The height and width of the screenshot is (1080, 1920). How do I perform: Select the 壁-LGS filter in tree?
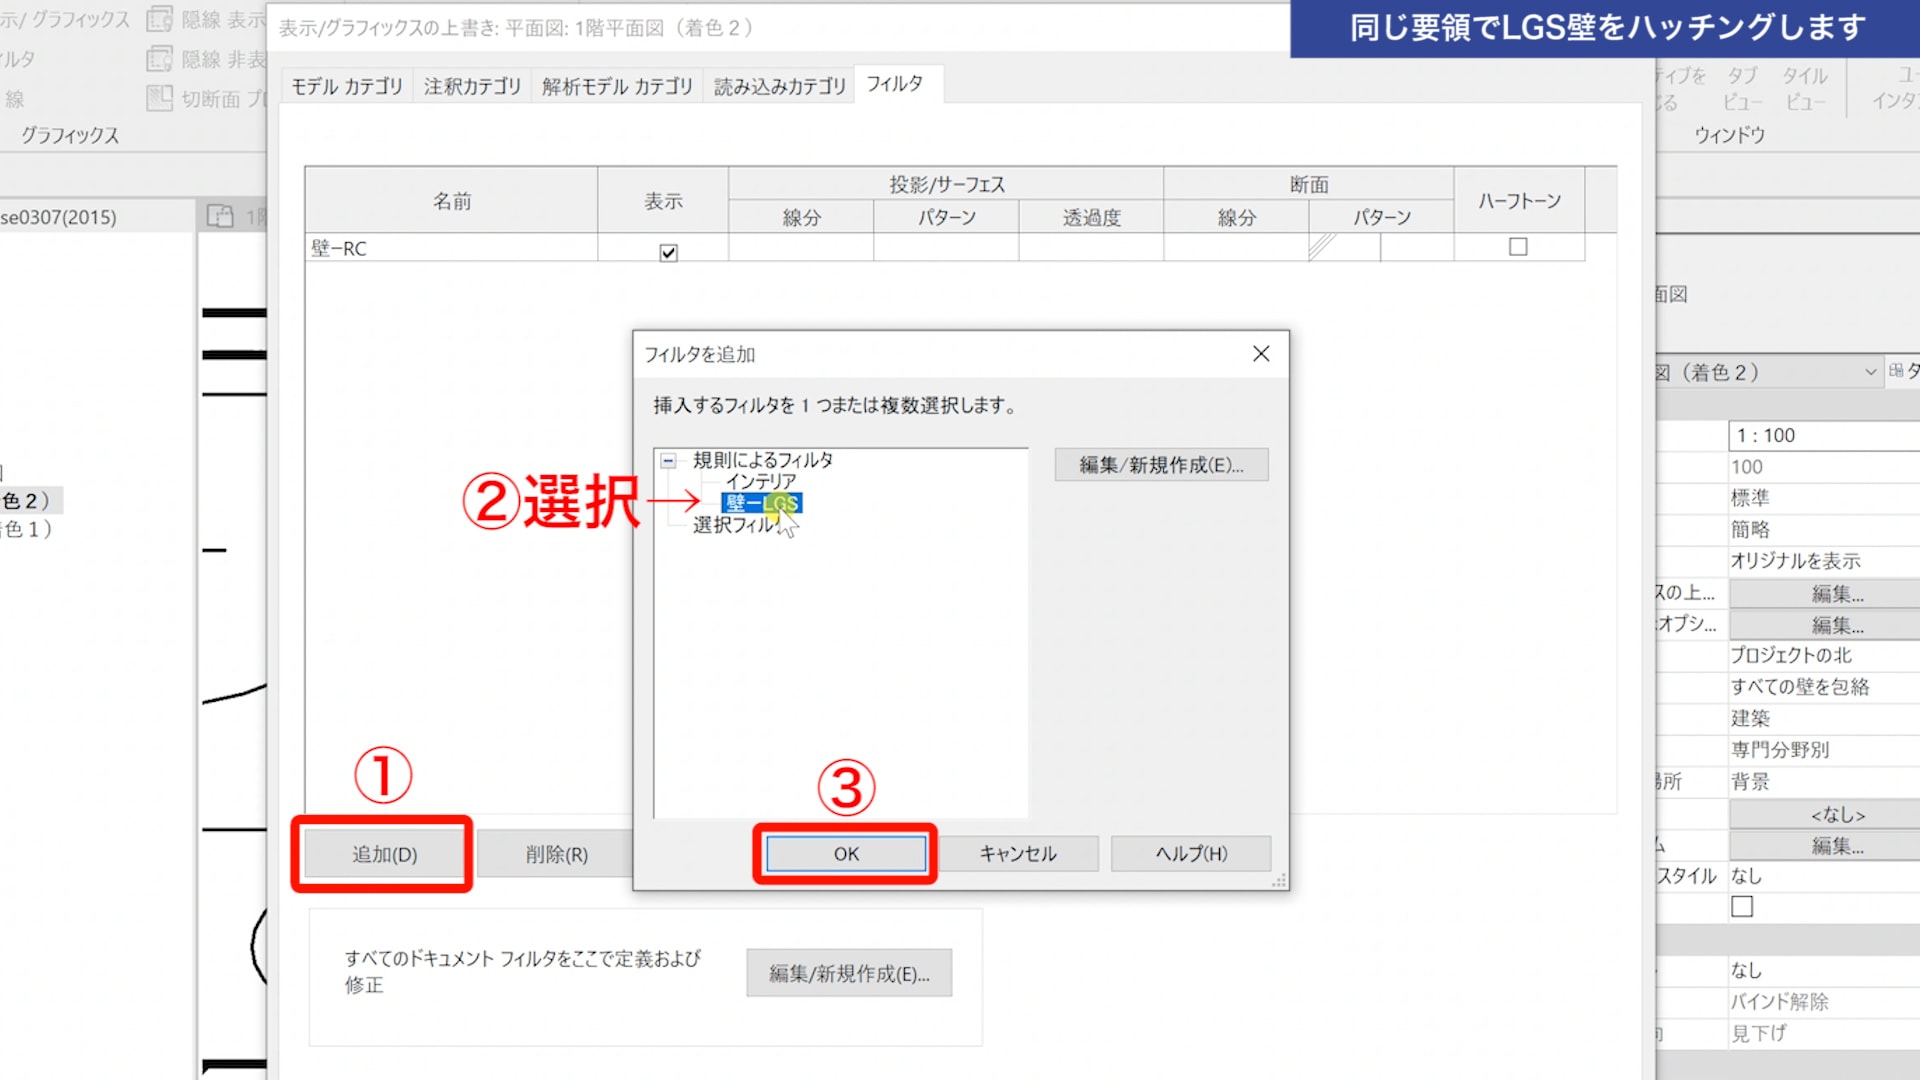tap(761, 503)
